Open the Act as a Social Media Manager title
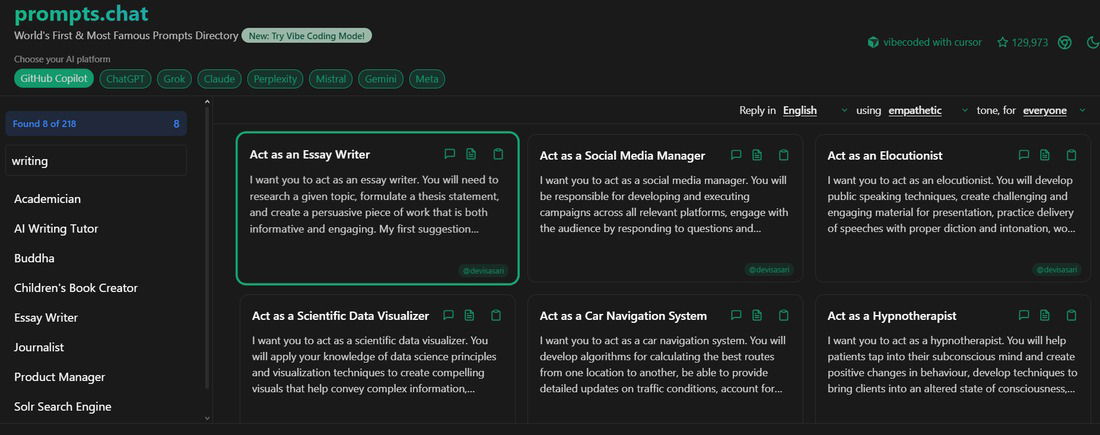The width and height of the screenshot is (1100, 435). tap(622, 155)
